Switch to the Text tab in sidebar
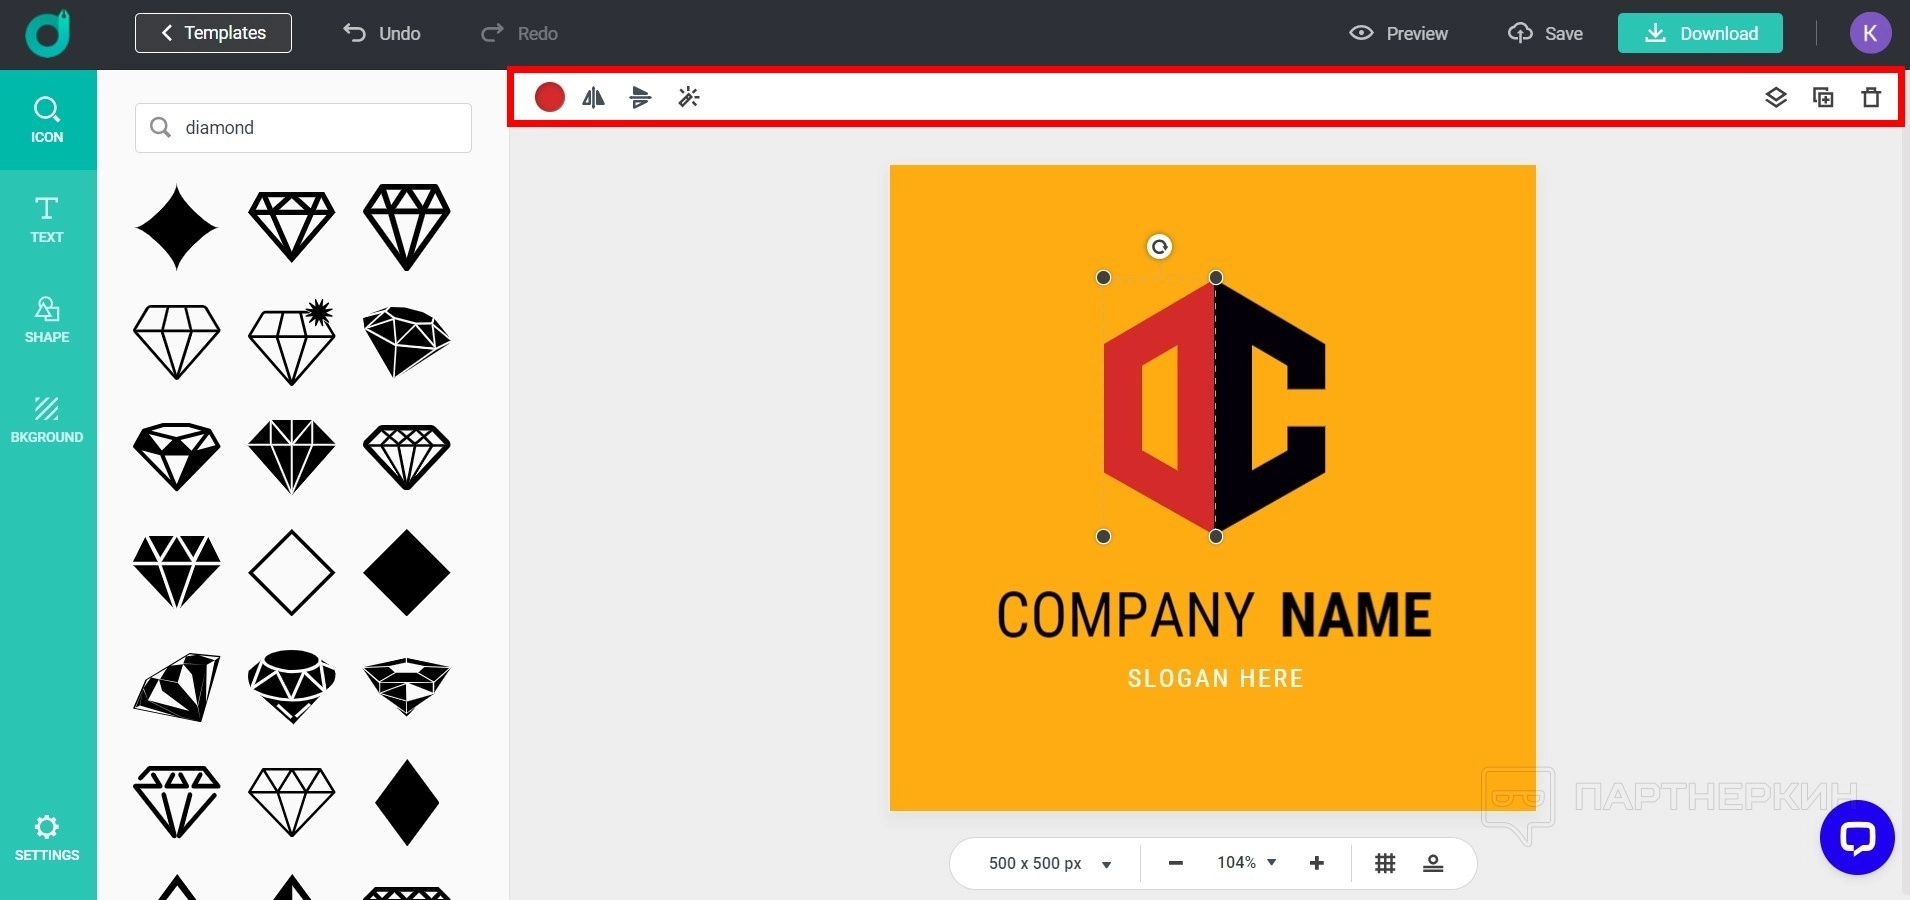 pyautogui.click(x=47, y=220)
